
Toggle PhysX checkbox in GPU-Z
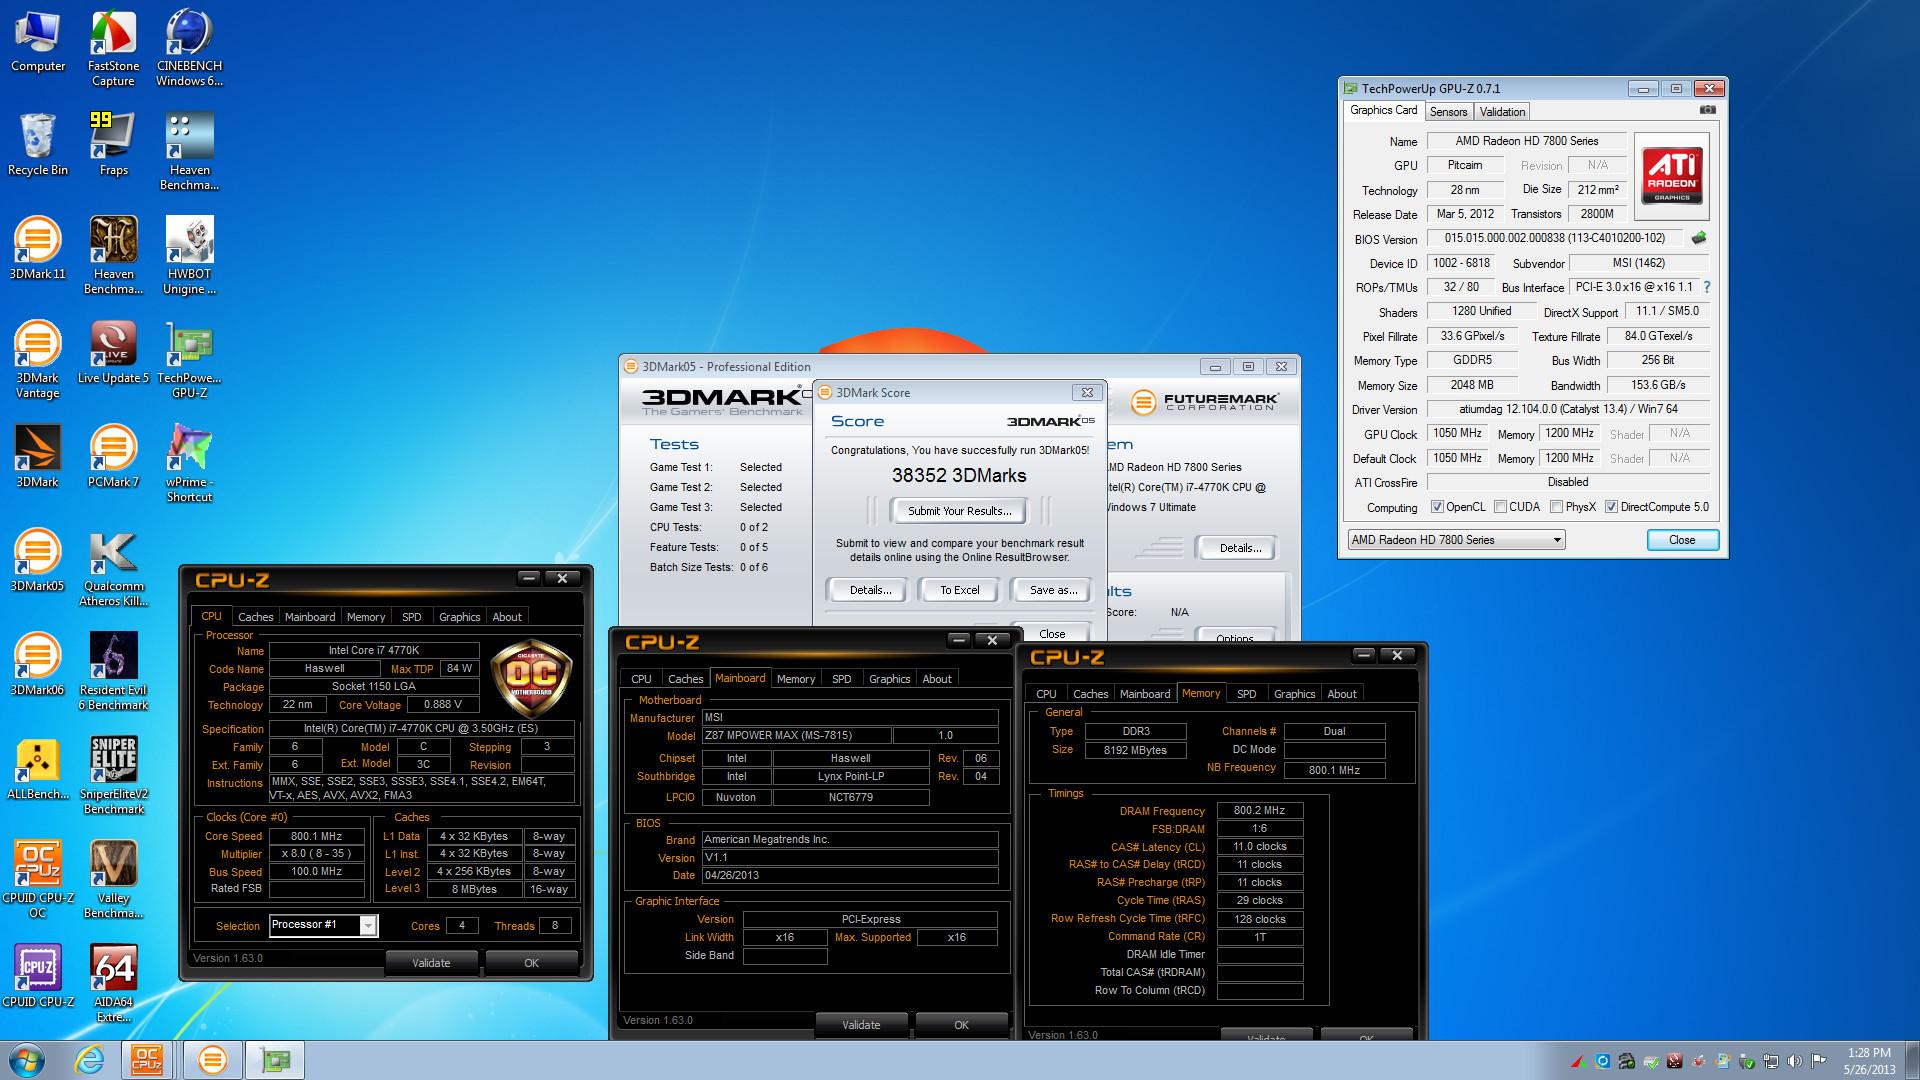[x=1556, y=507]
